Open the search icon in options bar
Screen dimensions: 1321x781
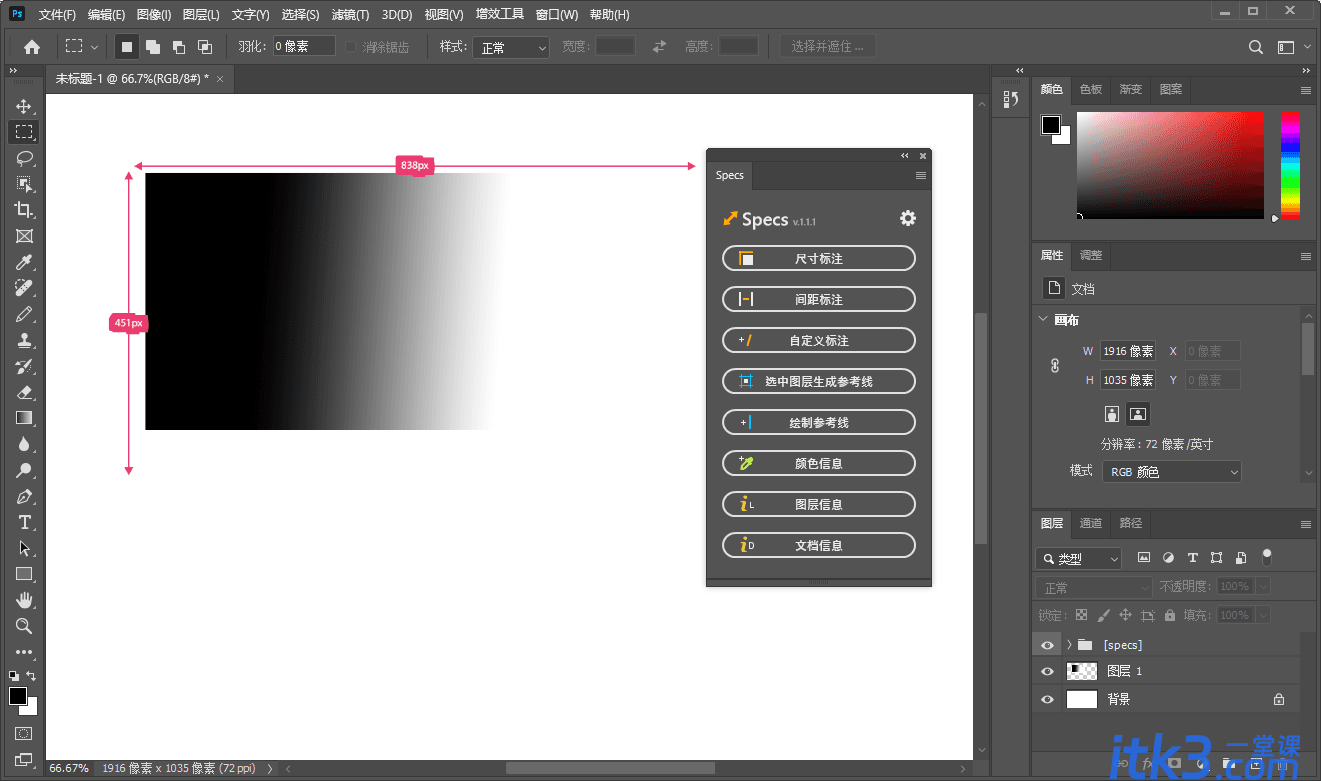1256,47
